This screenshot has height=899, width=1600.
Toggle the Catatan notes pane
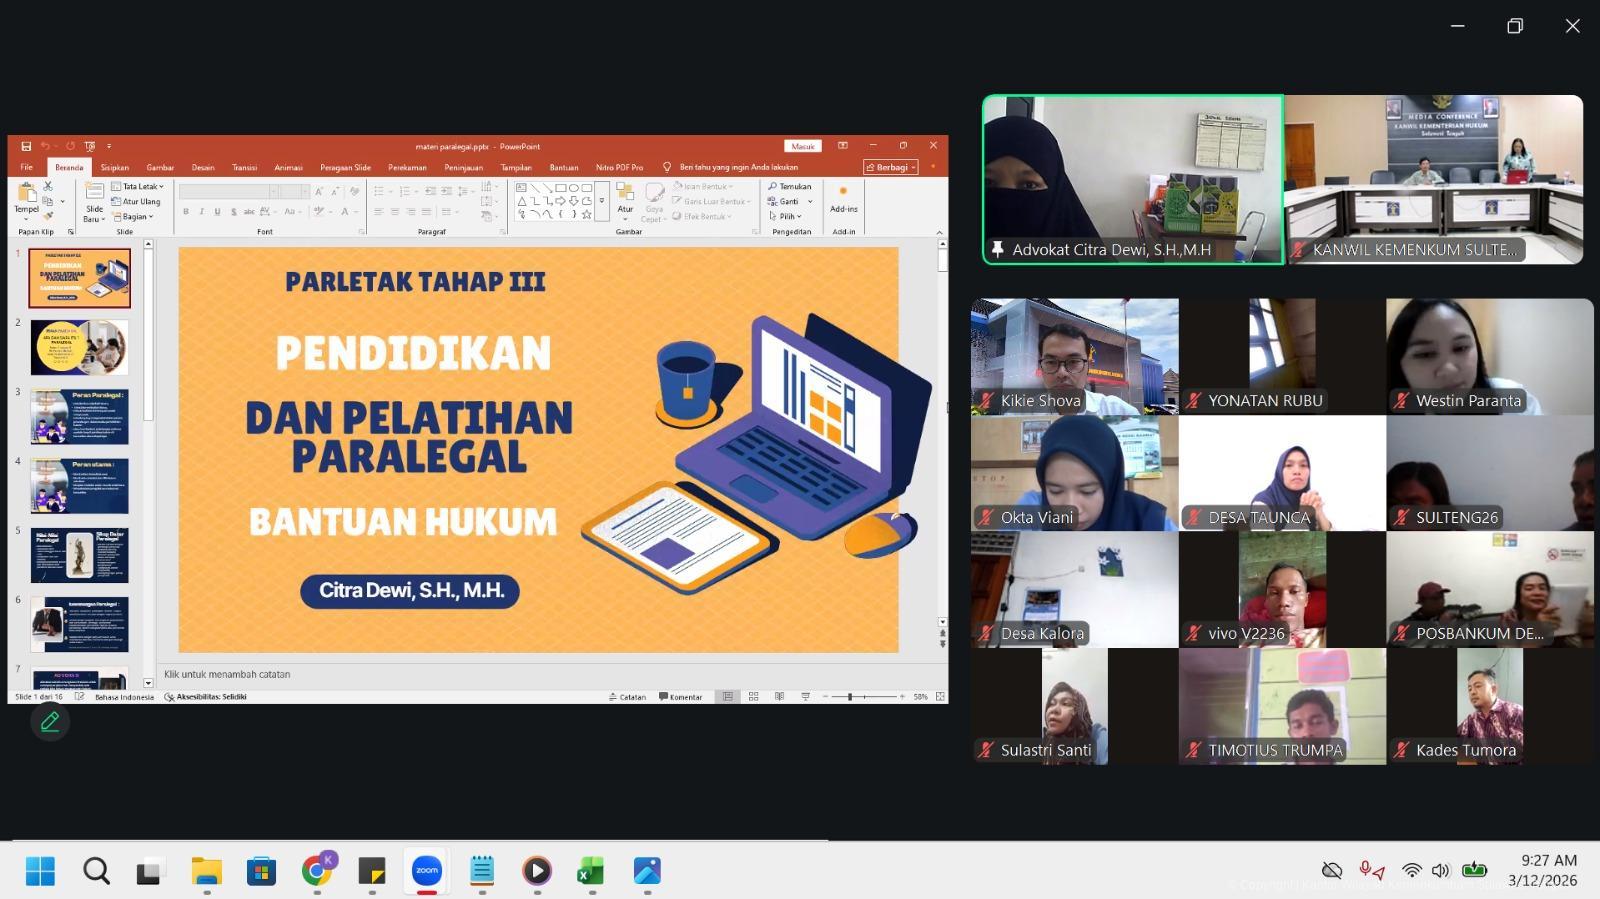point(627,697)
